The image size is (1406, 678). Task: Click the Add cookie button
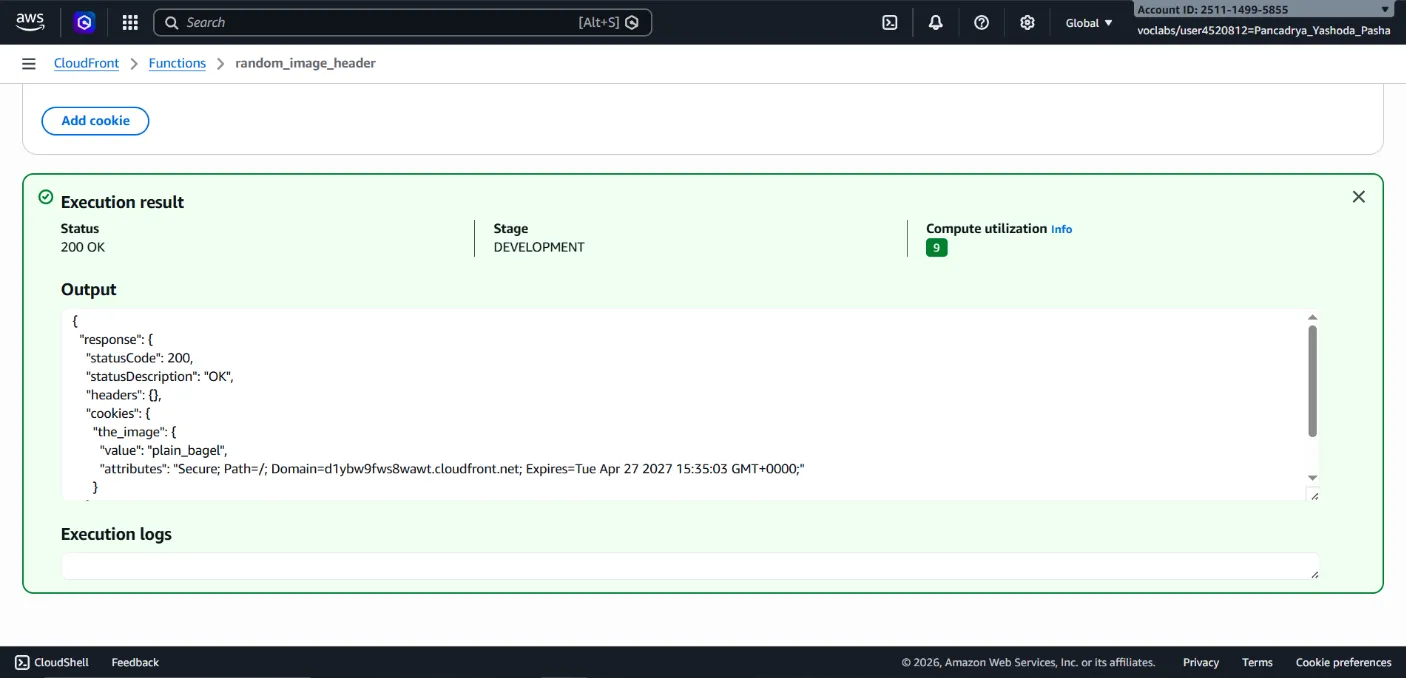(95, 121)
